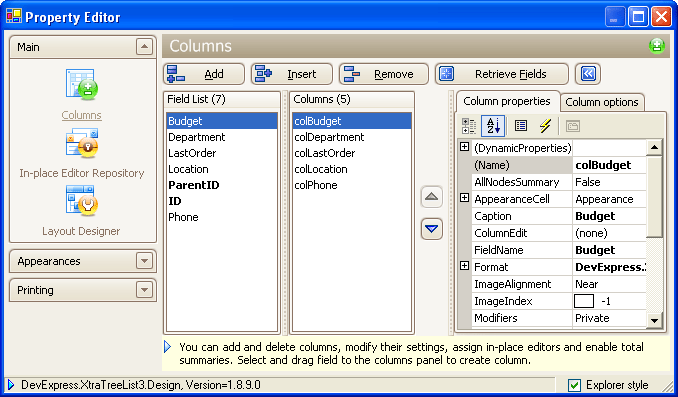Viewport: 678px width, 397px height.
Task: Click the (Name) value colBudget
Action: [609, 165]
